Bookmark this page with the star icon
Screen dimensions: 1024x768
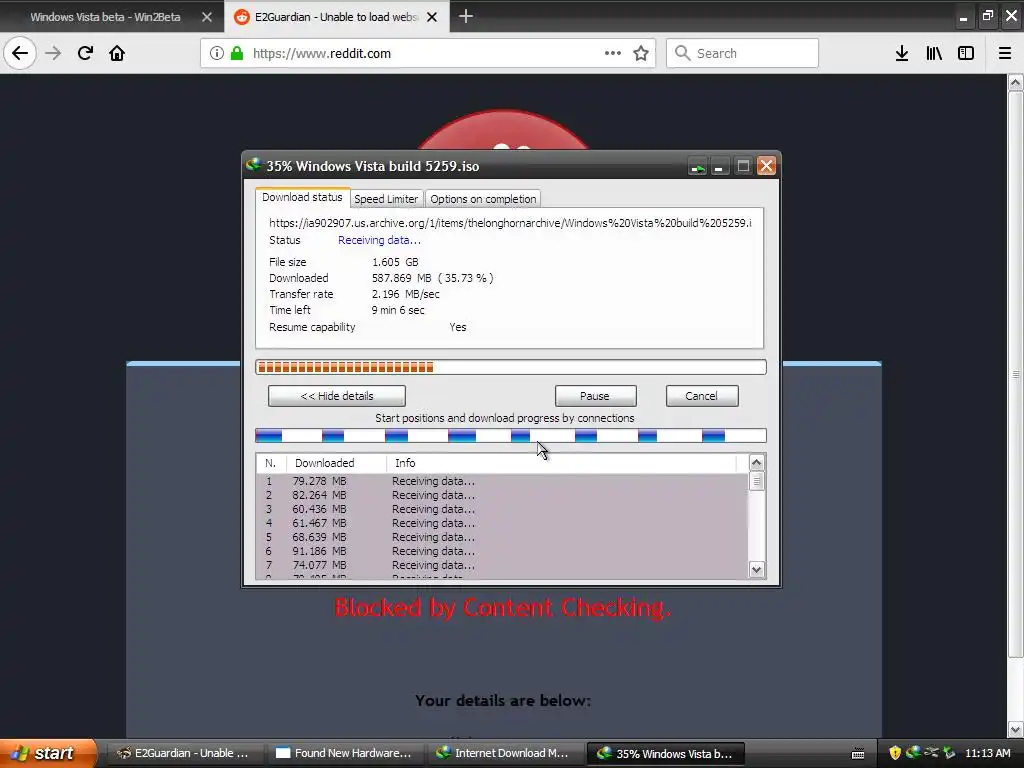(641, 53)
